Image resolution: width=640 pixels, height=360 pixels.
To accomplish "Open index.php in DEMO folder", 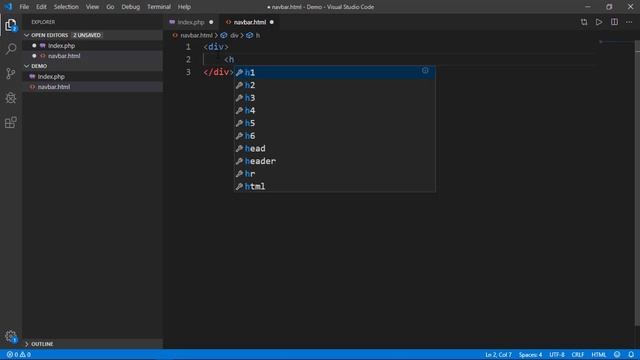I will [92, 76].
